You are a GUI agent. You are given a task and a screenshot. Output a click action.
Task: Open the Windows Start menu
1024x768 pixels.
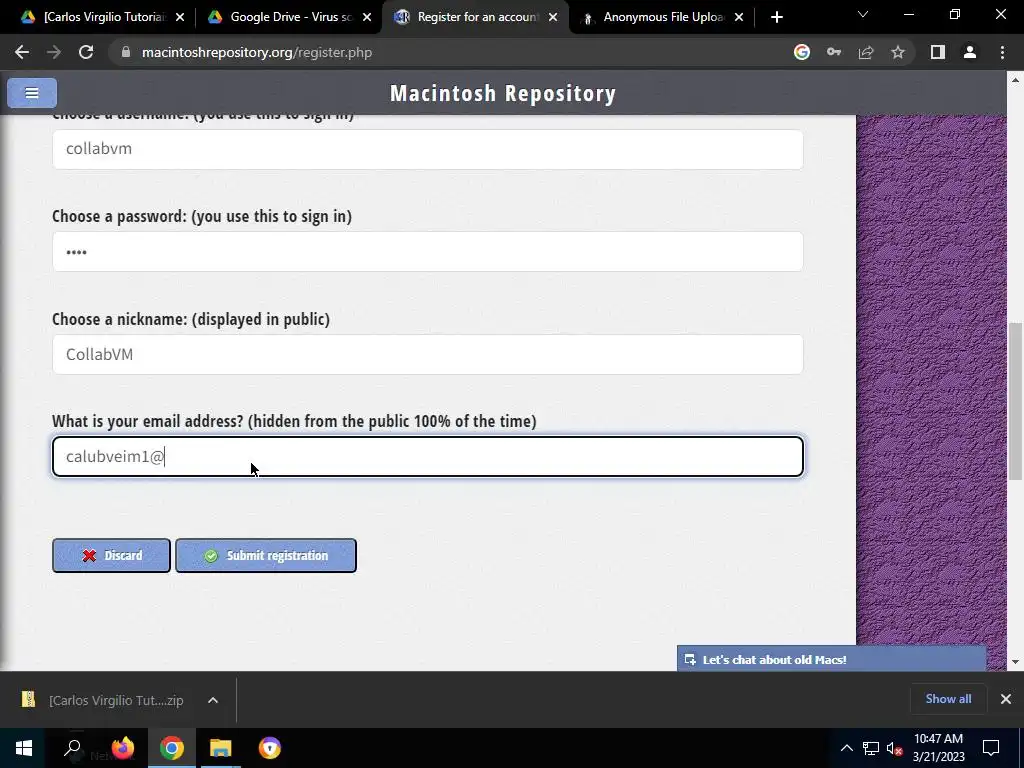[x=24, y=748]
